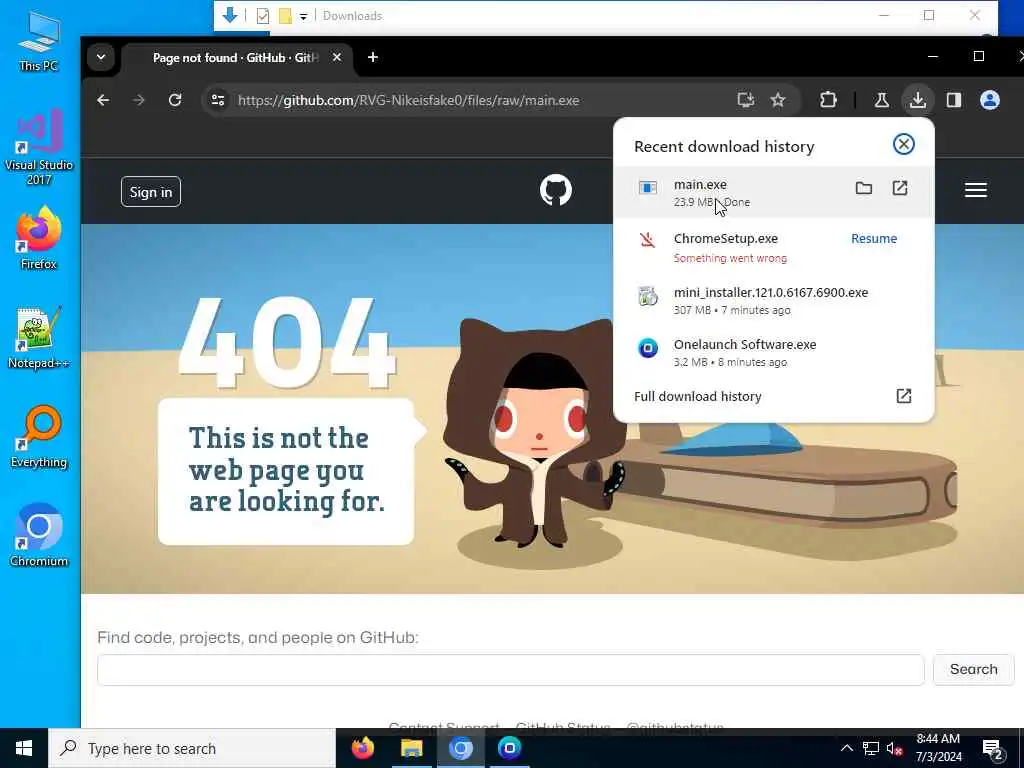Reload the GitHub page
1024x768 pixels.
pyautogui.click(x=174, y=100)
